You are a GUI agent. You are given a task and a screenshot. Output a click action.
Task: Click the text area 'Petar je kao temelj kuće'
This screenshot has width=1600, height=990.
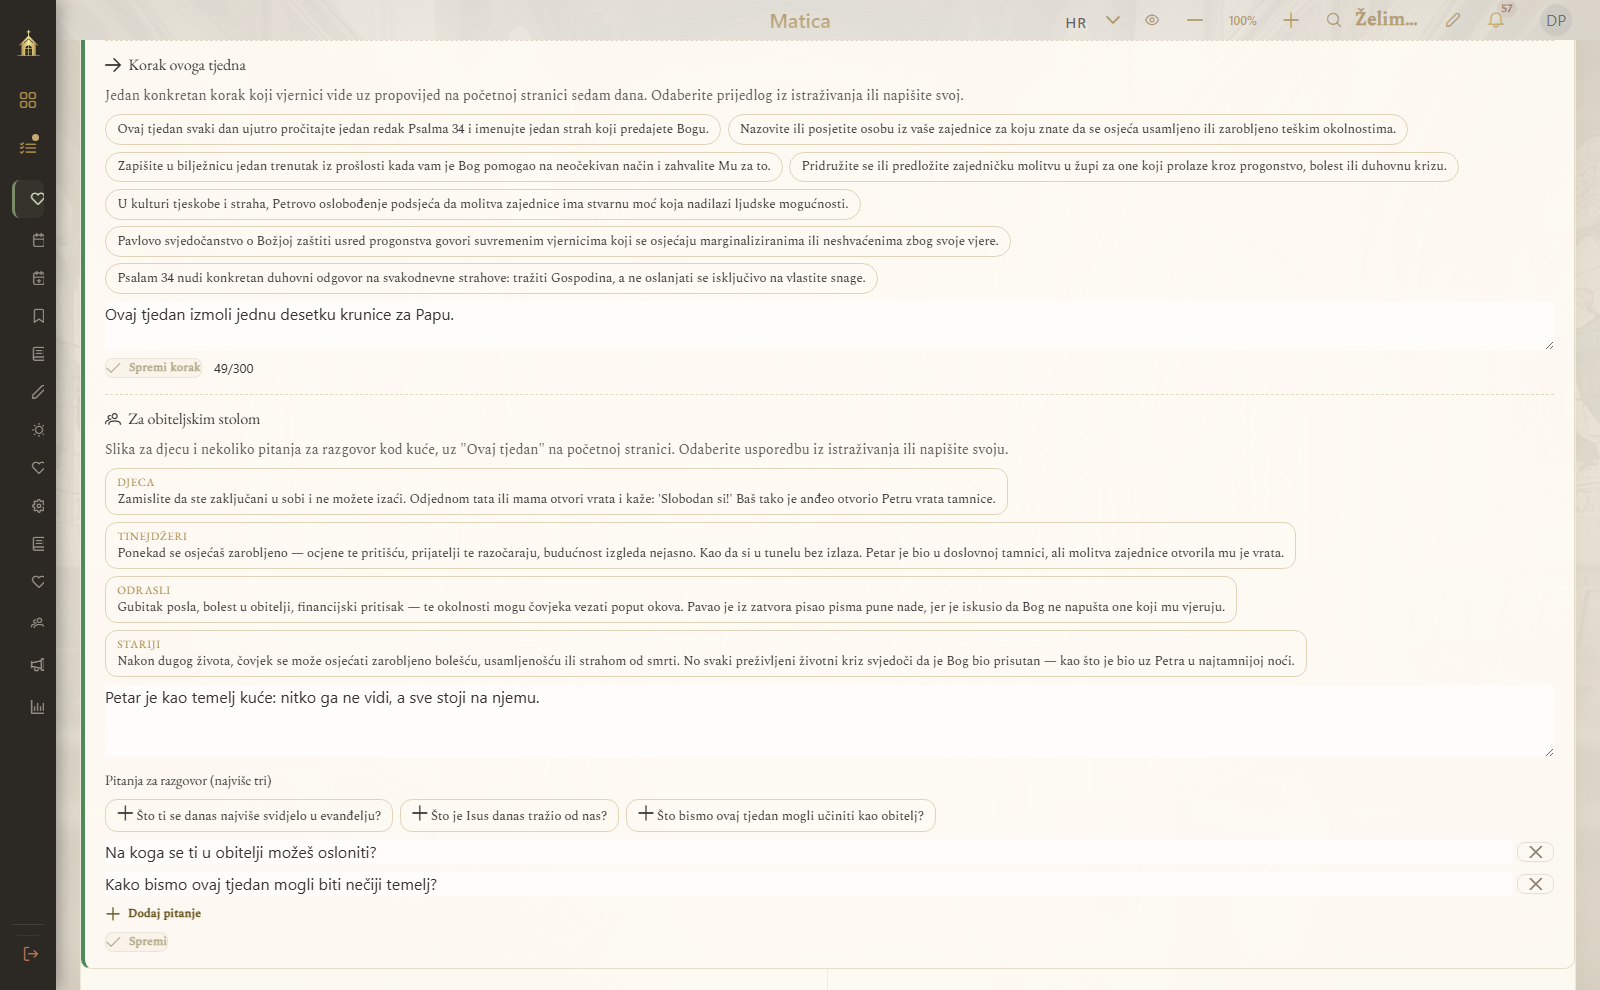[829, 721]
